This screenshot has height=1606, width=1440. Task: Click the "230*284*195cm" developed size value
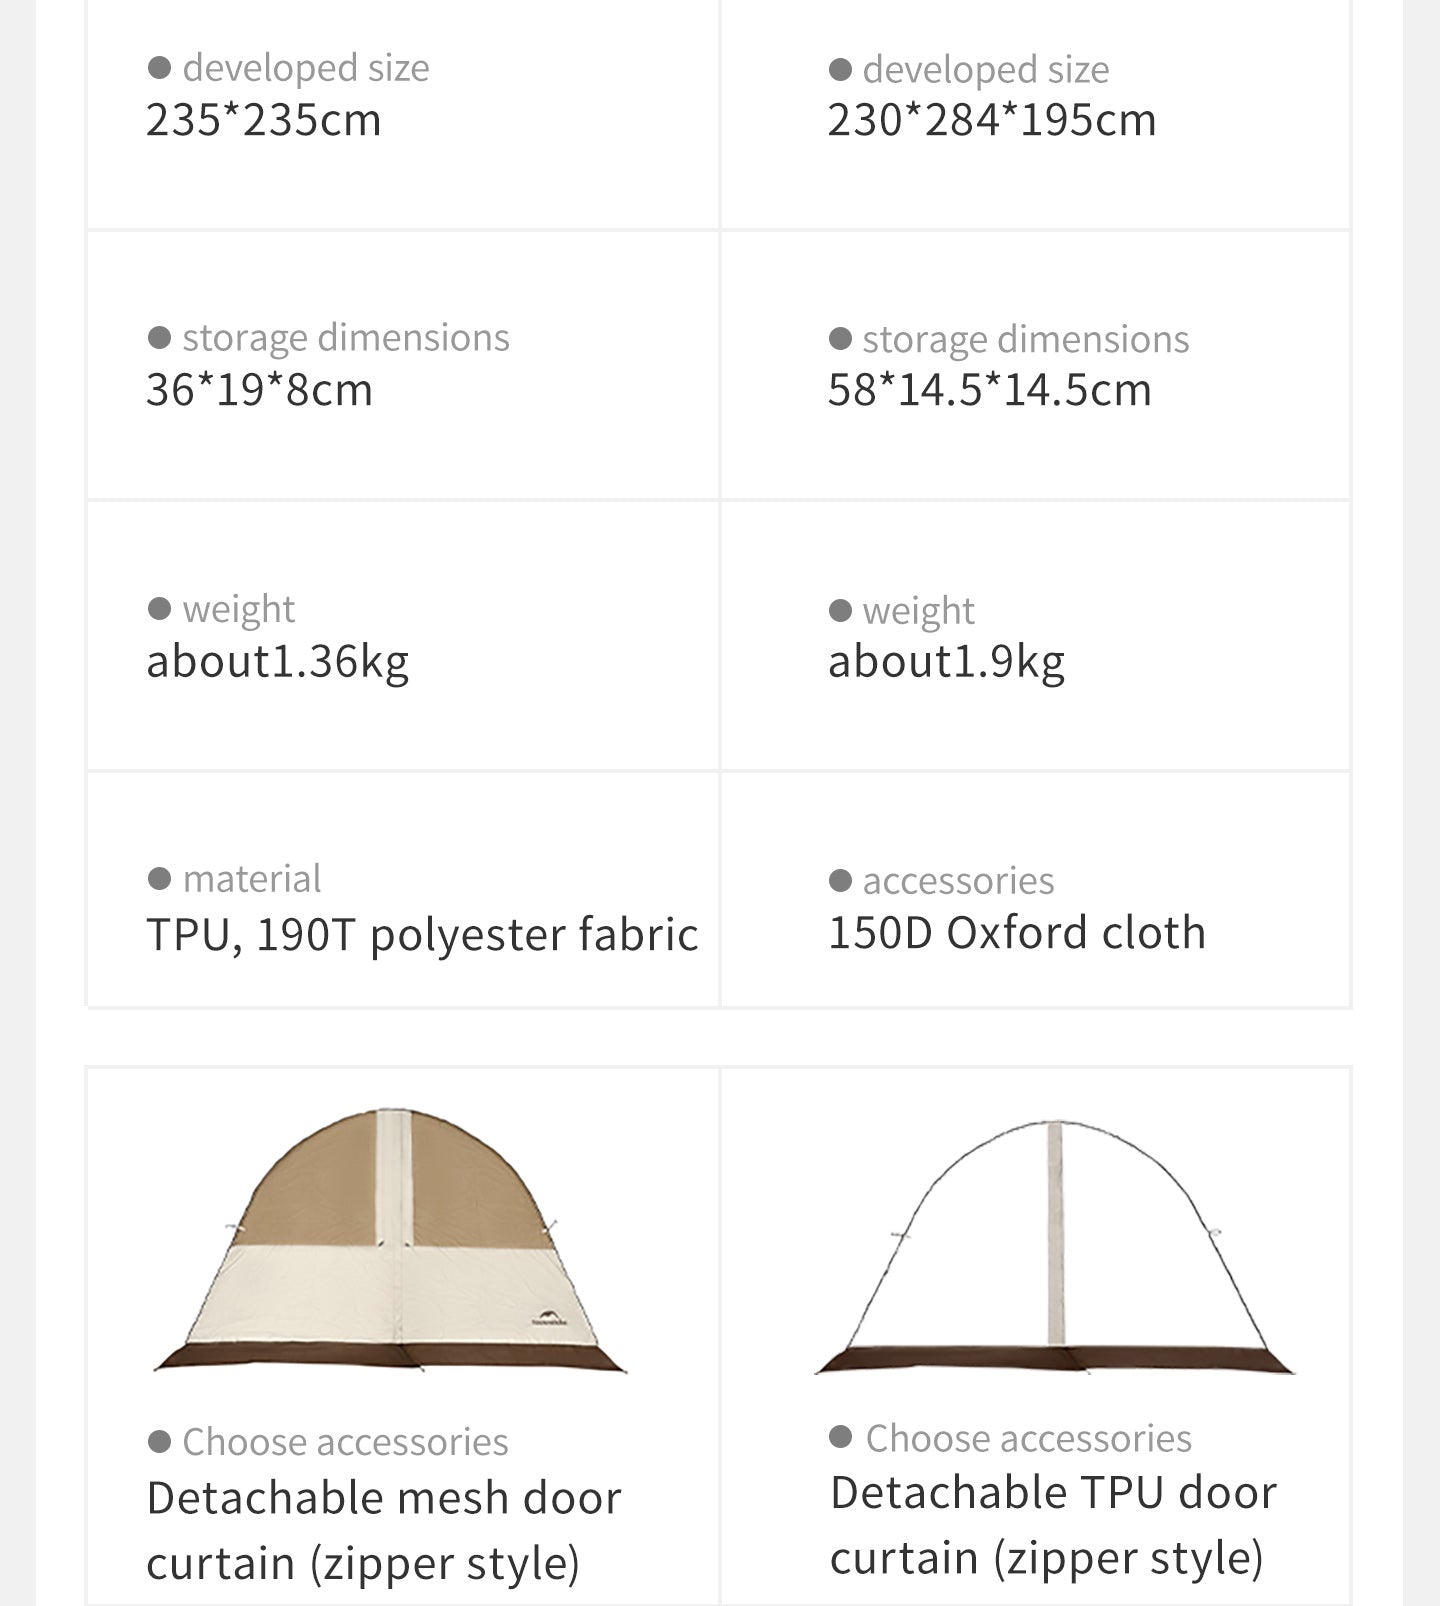991,120
